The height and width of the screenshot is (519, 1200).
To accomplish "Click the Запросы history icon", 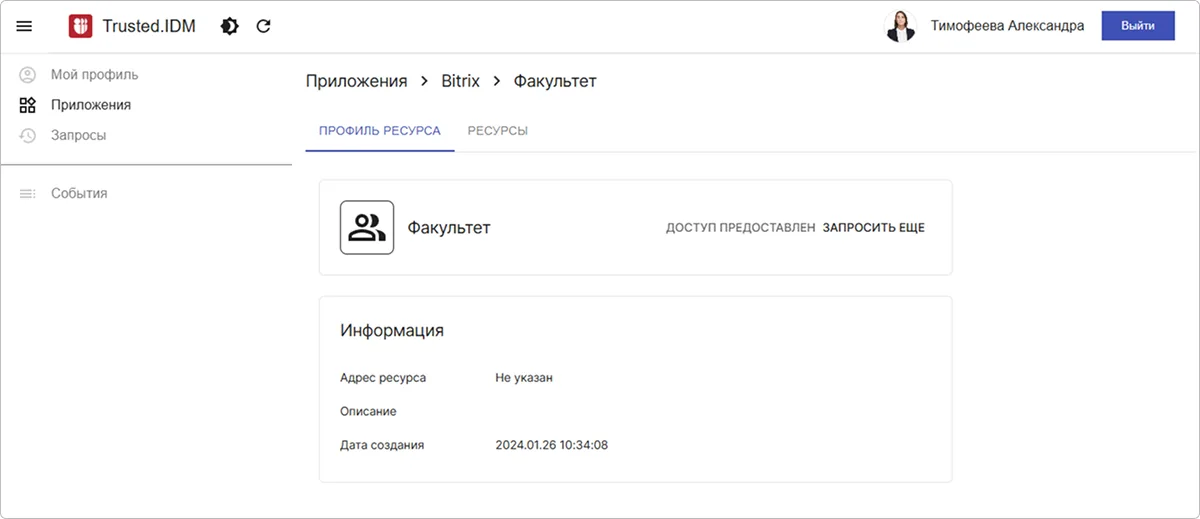I will [x=28, y=135].
